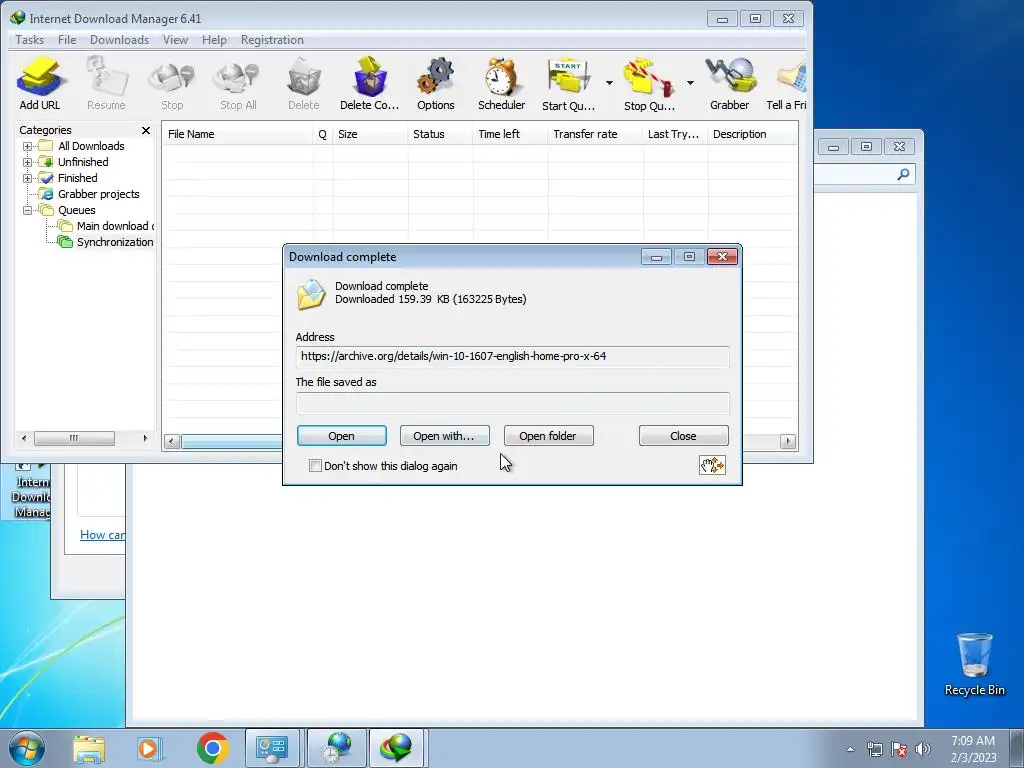The height and width of the screenshot is (768, 1024).
Task: Click the Add URL toolbar icon
Action: point(40,83)
